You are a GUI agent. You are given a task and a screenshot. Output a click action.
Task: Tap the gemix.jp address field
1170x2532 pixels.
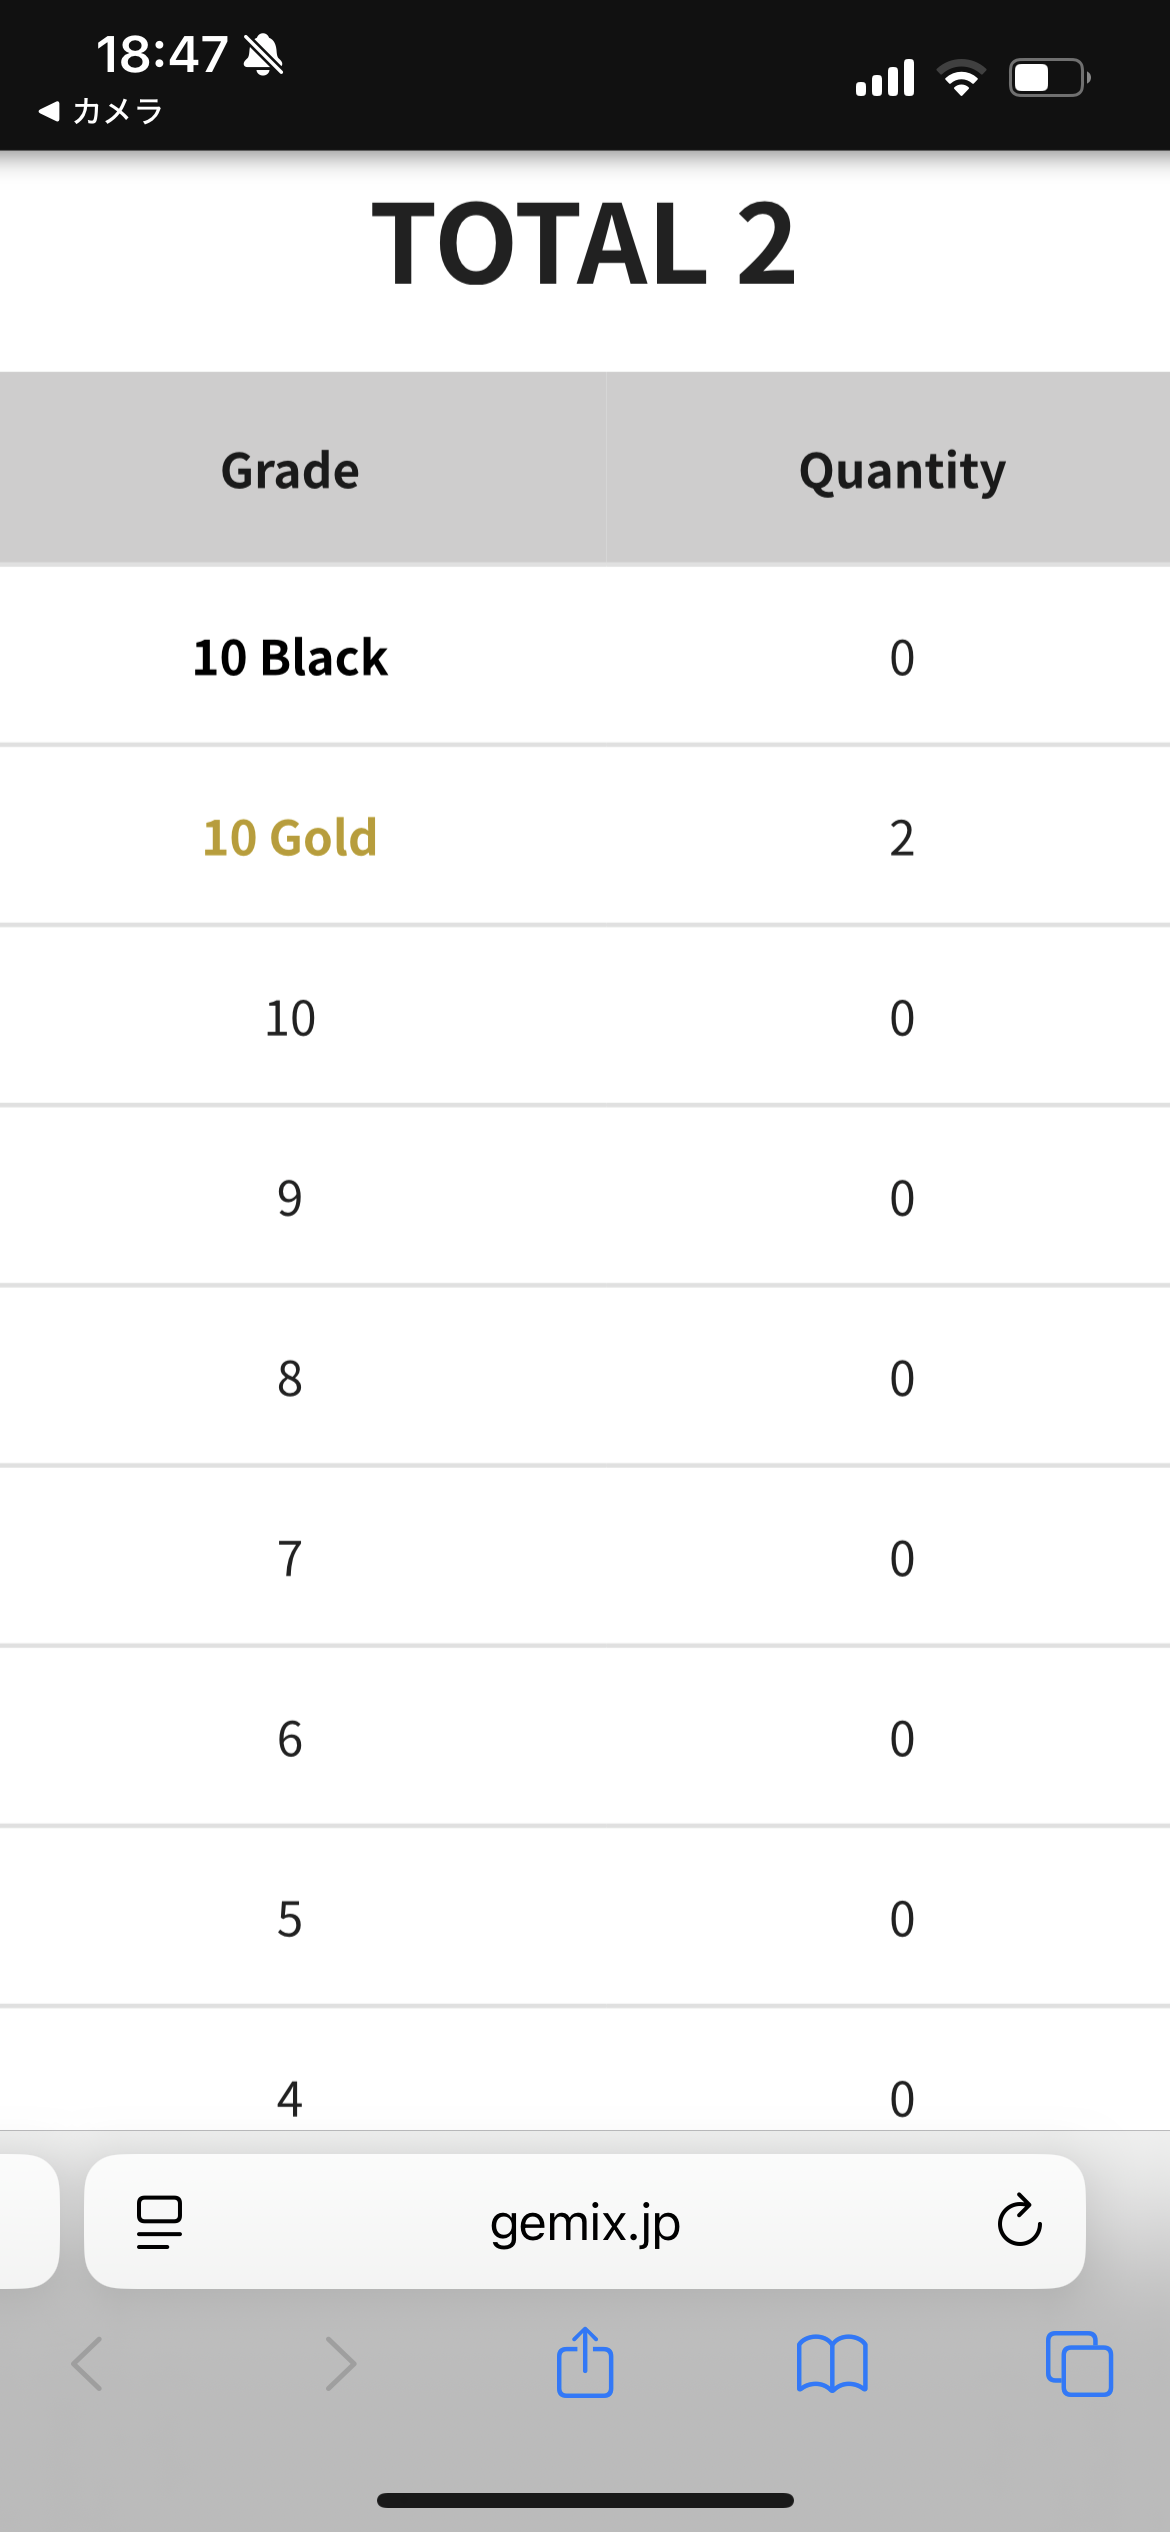[585, 2221]
